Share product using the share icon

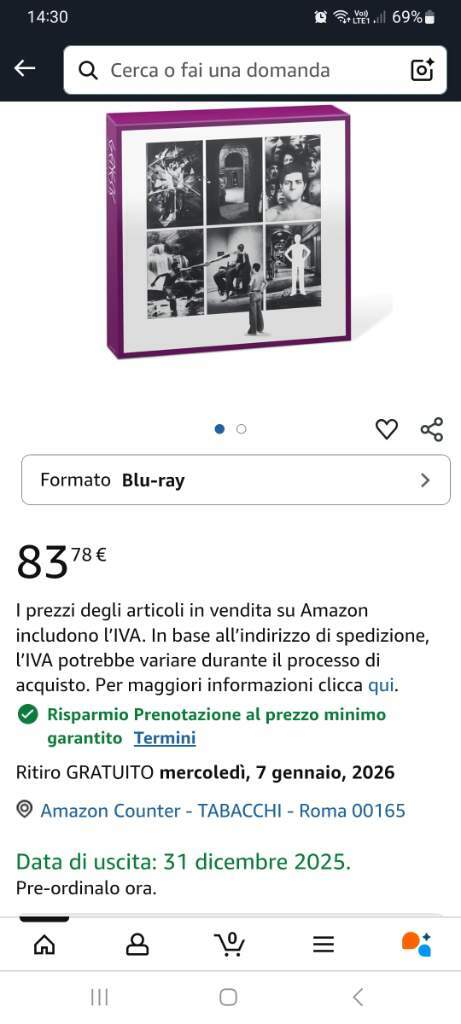(x=432, y=429)
